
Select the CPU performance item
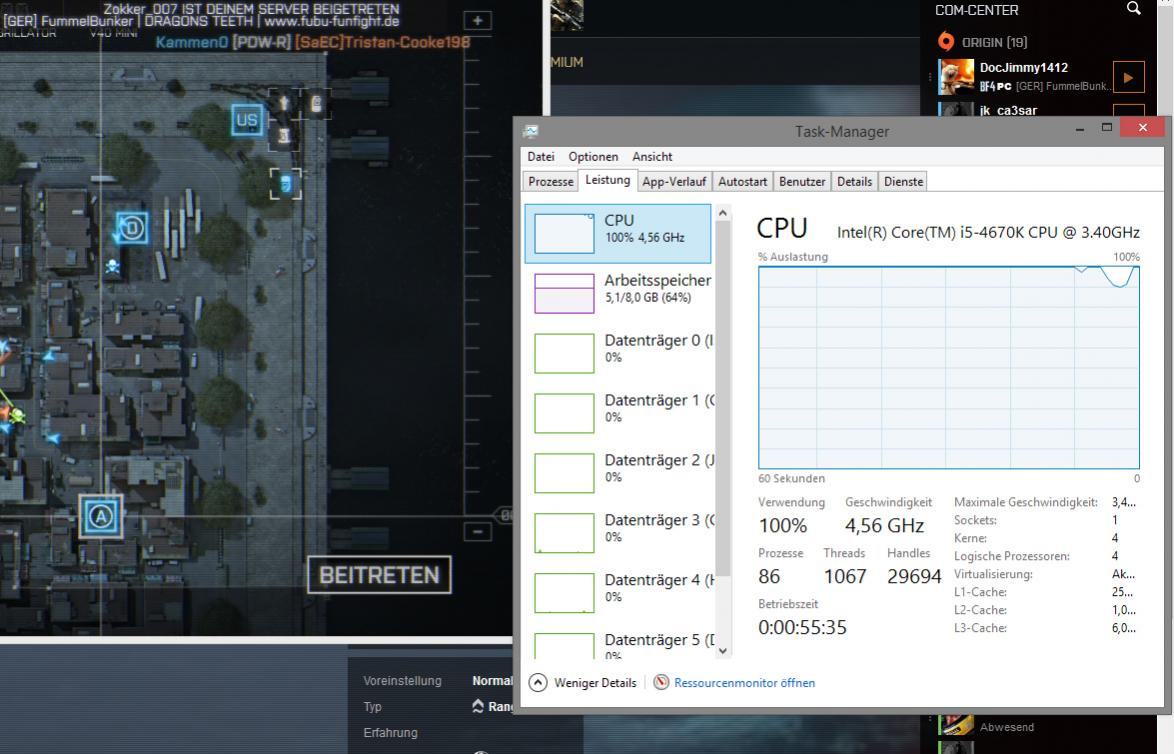[618, 234]
